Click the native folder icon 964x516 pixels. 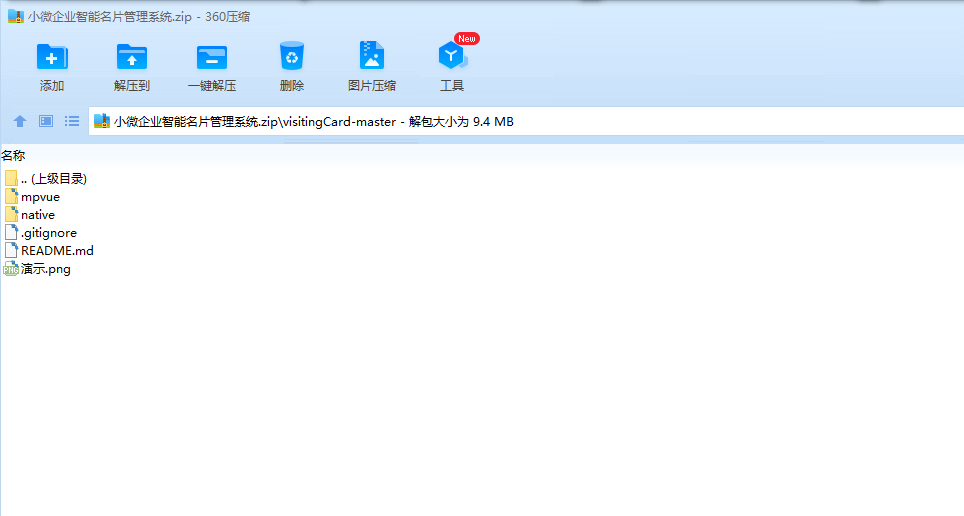(11, 215)
